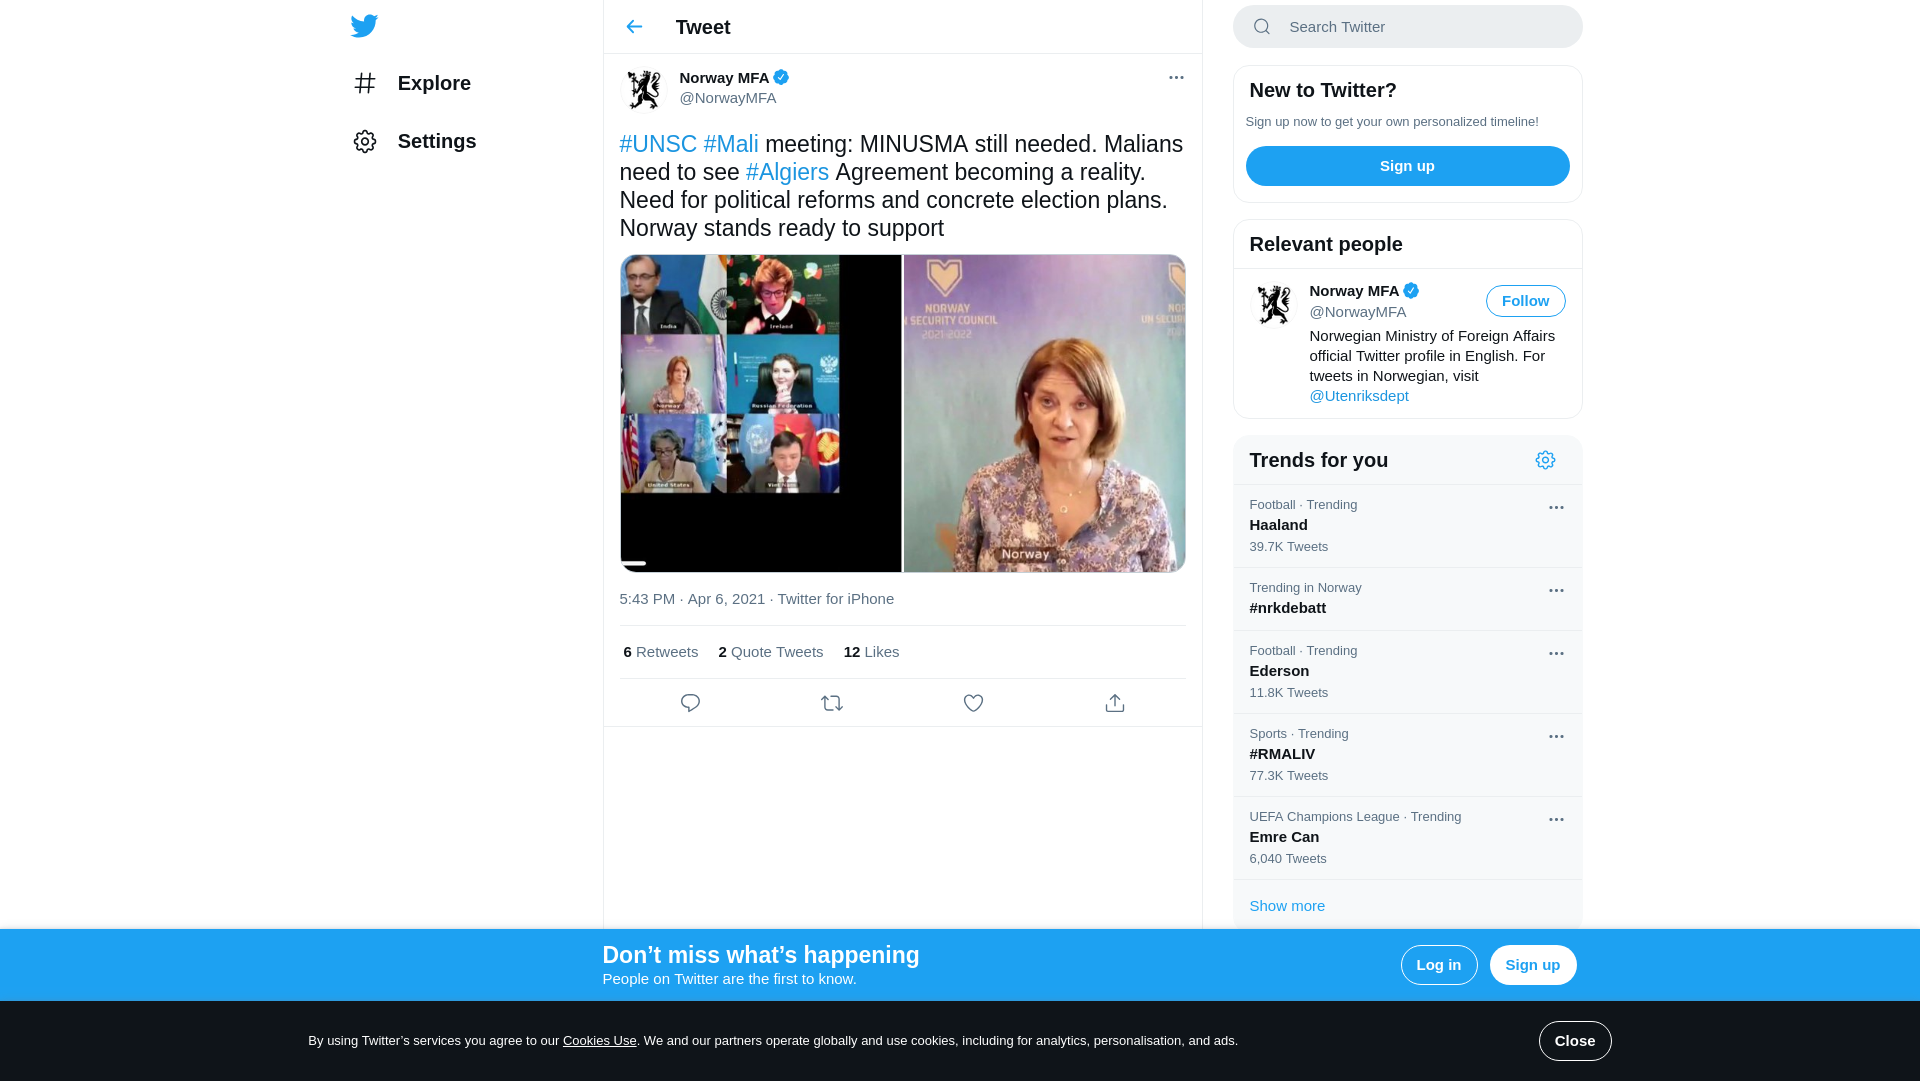This screenshot has width=1920, height=1081.
Task: Click Show more under trends
Action: click(x=1287, y=906)
